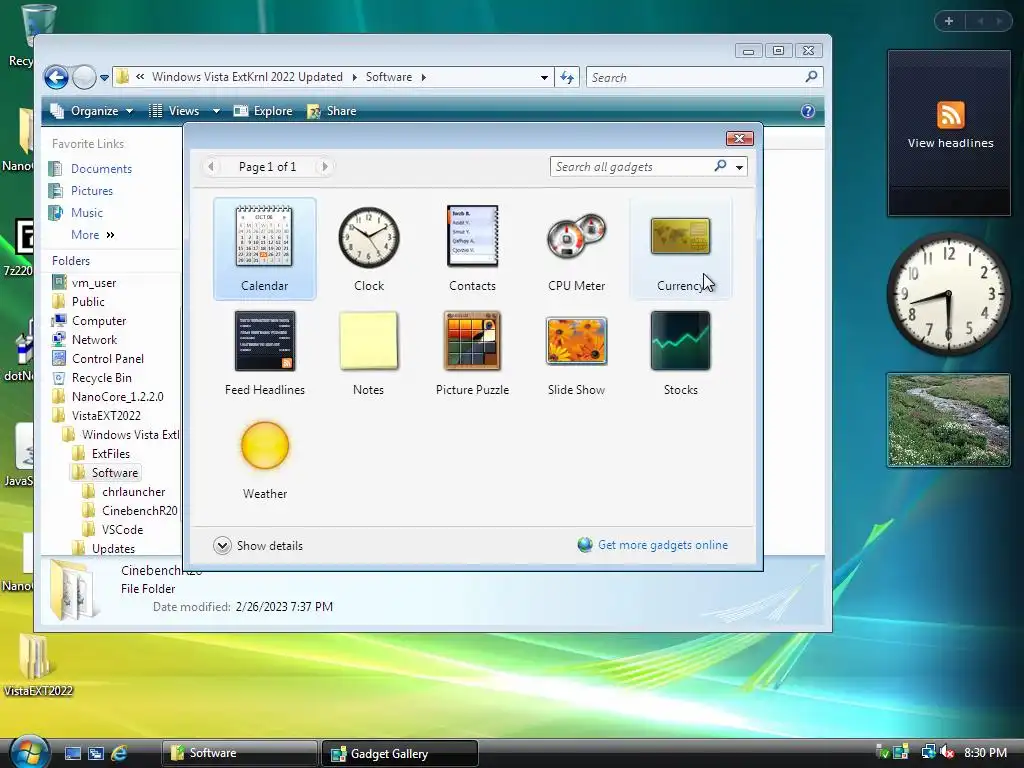The height and width of the screenshot is (768, 1024).
Task: Switch to Gadget Gallery taskbar button
Action: tap(400, 753)
